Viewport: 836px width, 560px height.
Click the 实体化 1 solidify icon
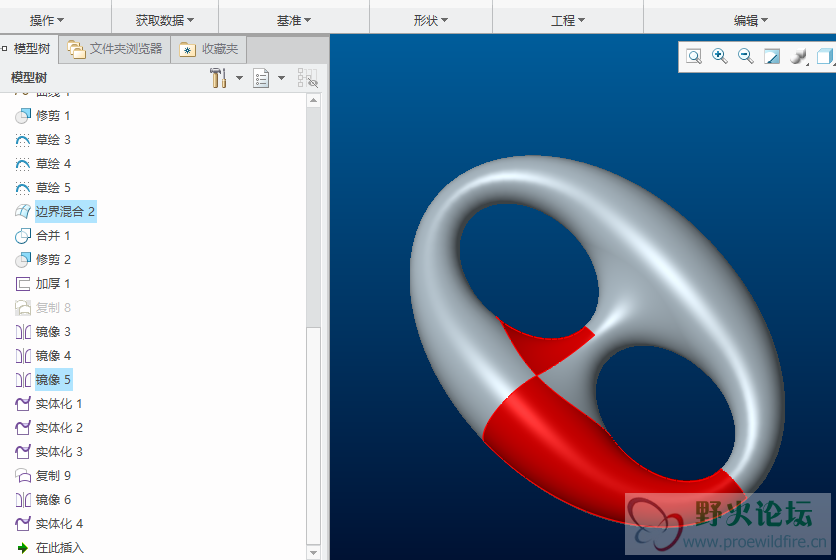click(22, 404)
